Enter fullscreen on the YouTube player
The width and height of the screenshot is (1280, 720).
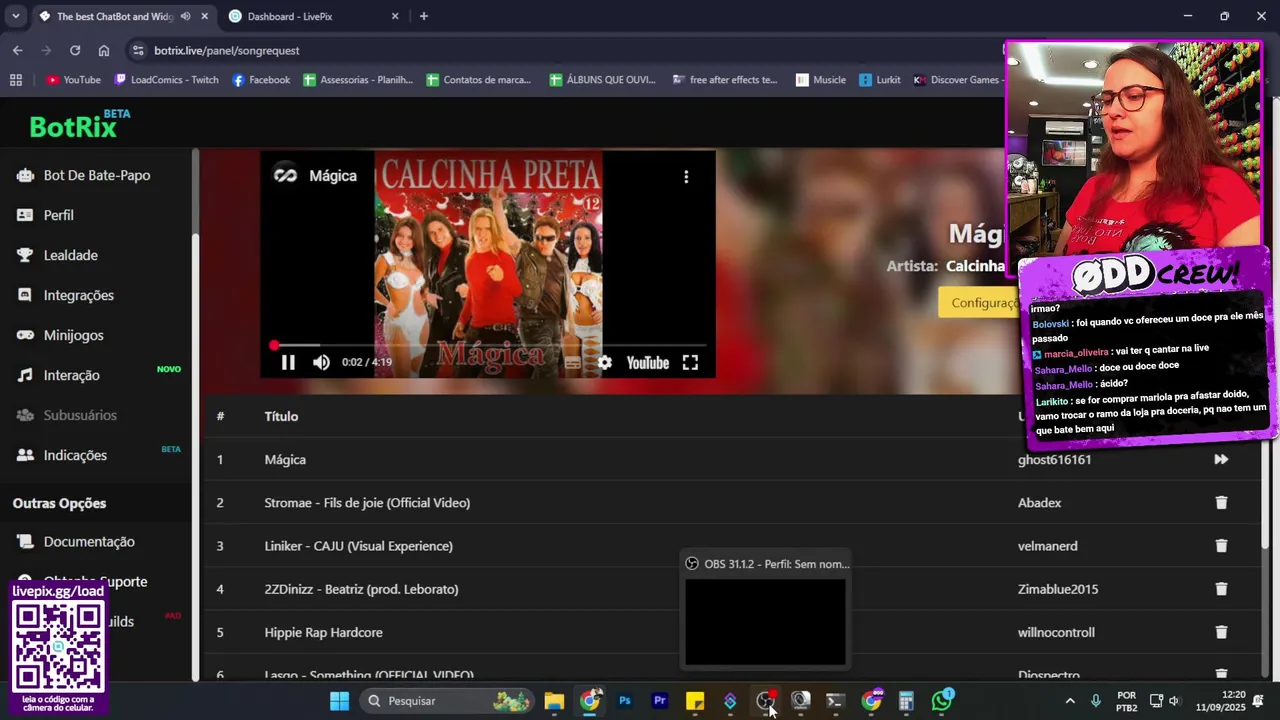point(690,363)
